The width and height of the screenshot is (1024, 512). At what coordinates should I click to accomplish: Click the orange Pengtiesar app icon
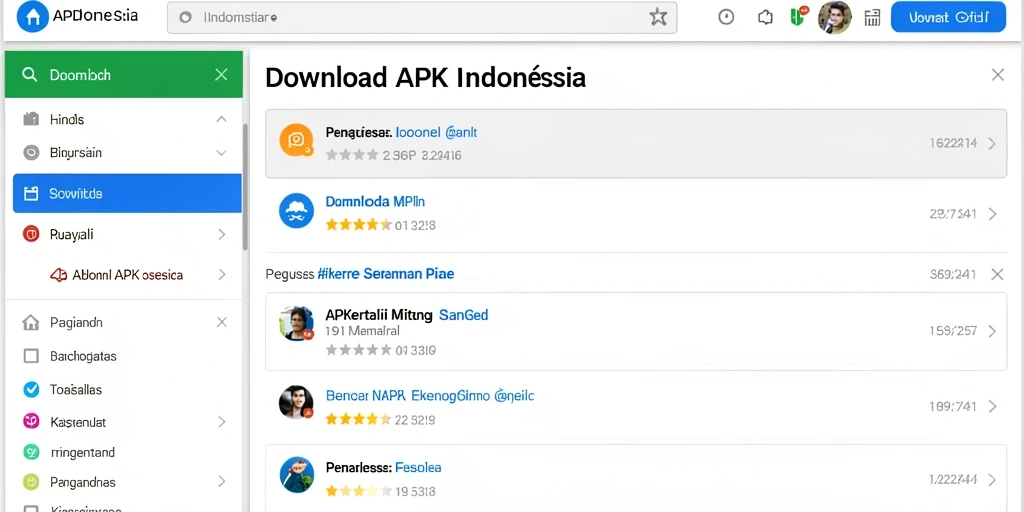pyautogui.click(x=296, y=140)
